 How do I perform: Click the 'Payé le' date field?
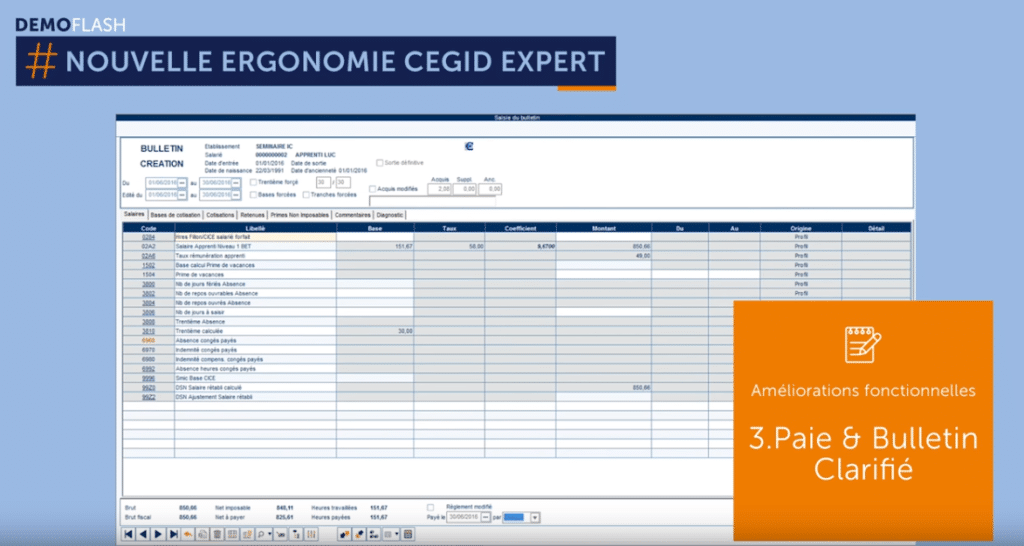point(463,517)
